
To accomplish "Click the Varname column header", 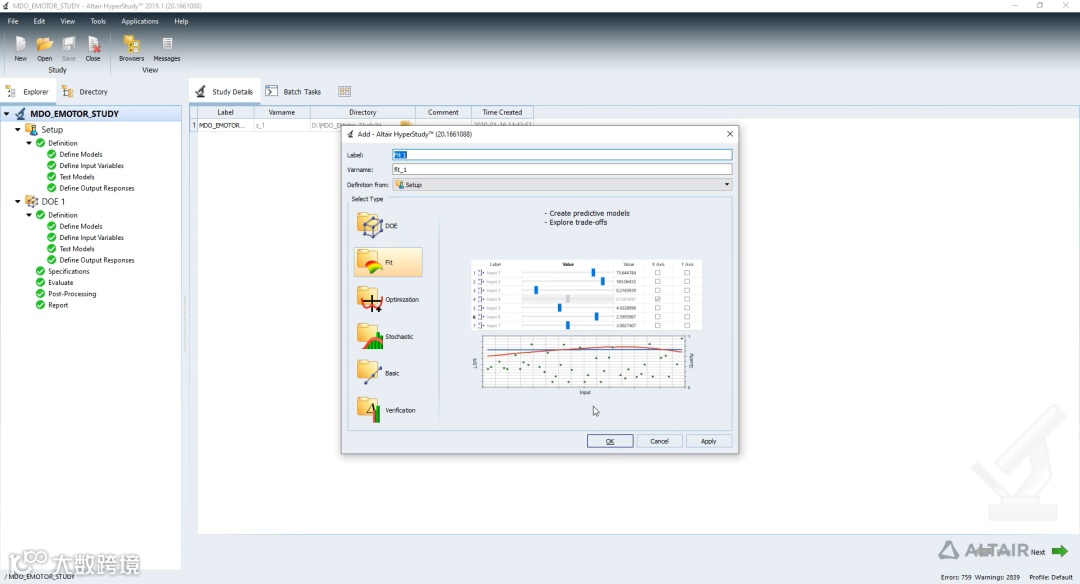I will (x=282, y=112).
